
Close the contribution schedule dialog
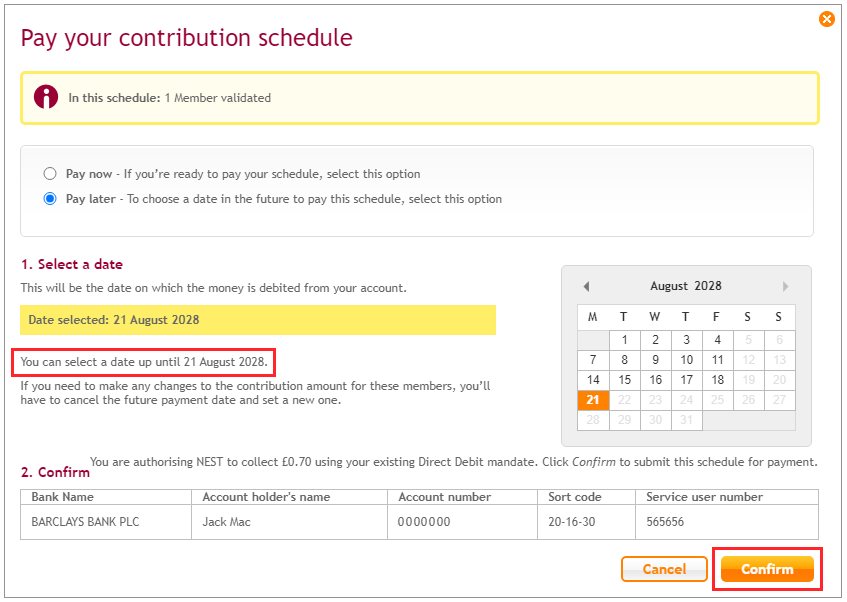click(x=826, y=19)
